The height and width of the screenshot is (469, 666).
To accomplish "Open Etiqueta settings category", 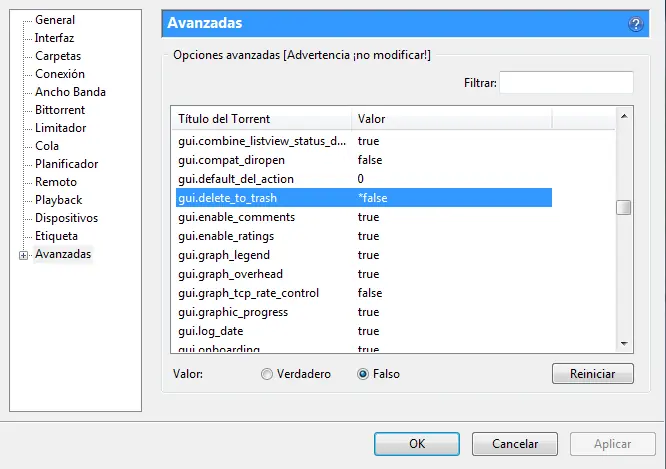I will pyautogui.click(x=56, y=236).
